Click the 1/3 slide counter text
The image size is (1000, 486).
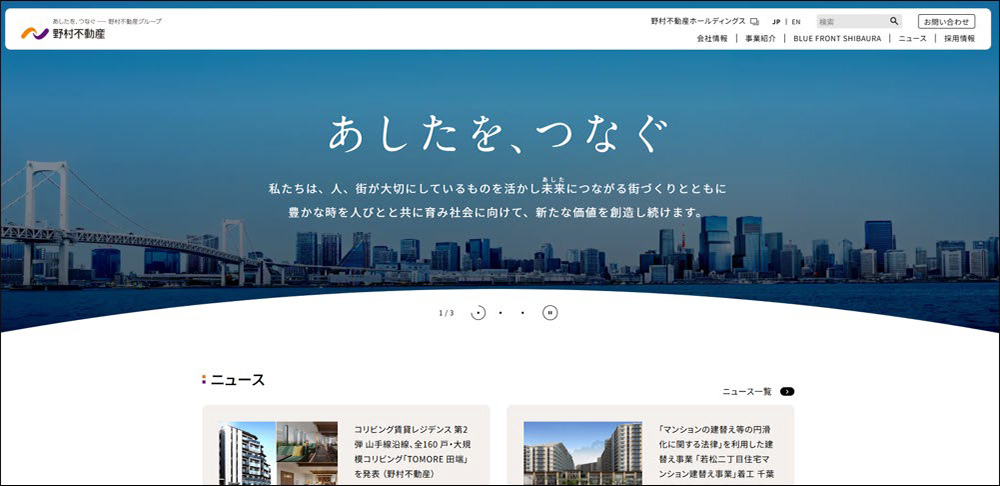tap(446, 313)
